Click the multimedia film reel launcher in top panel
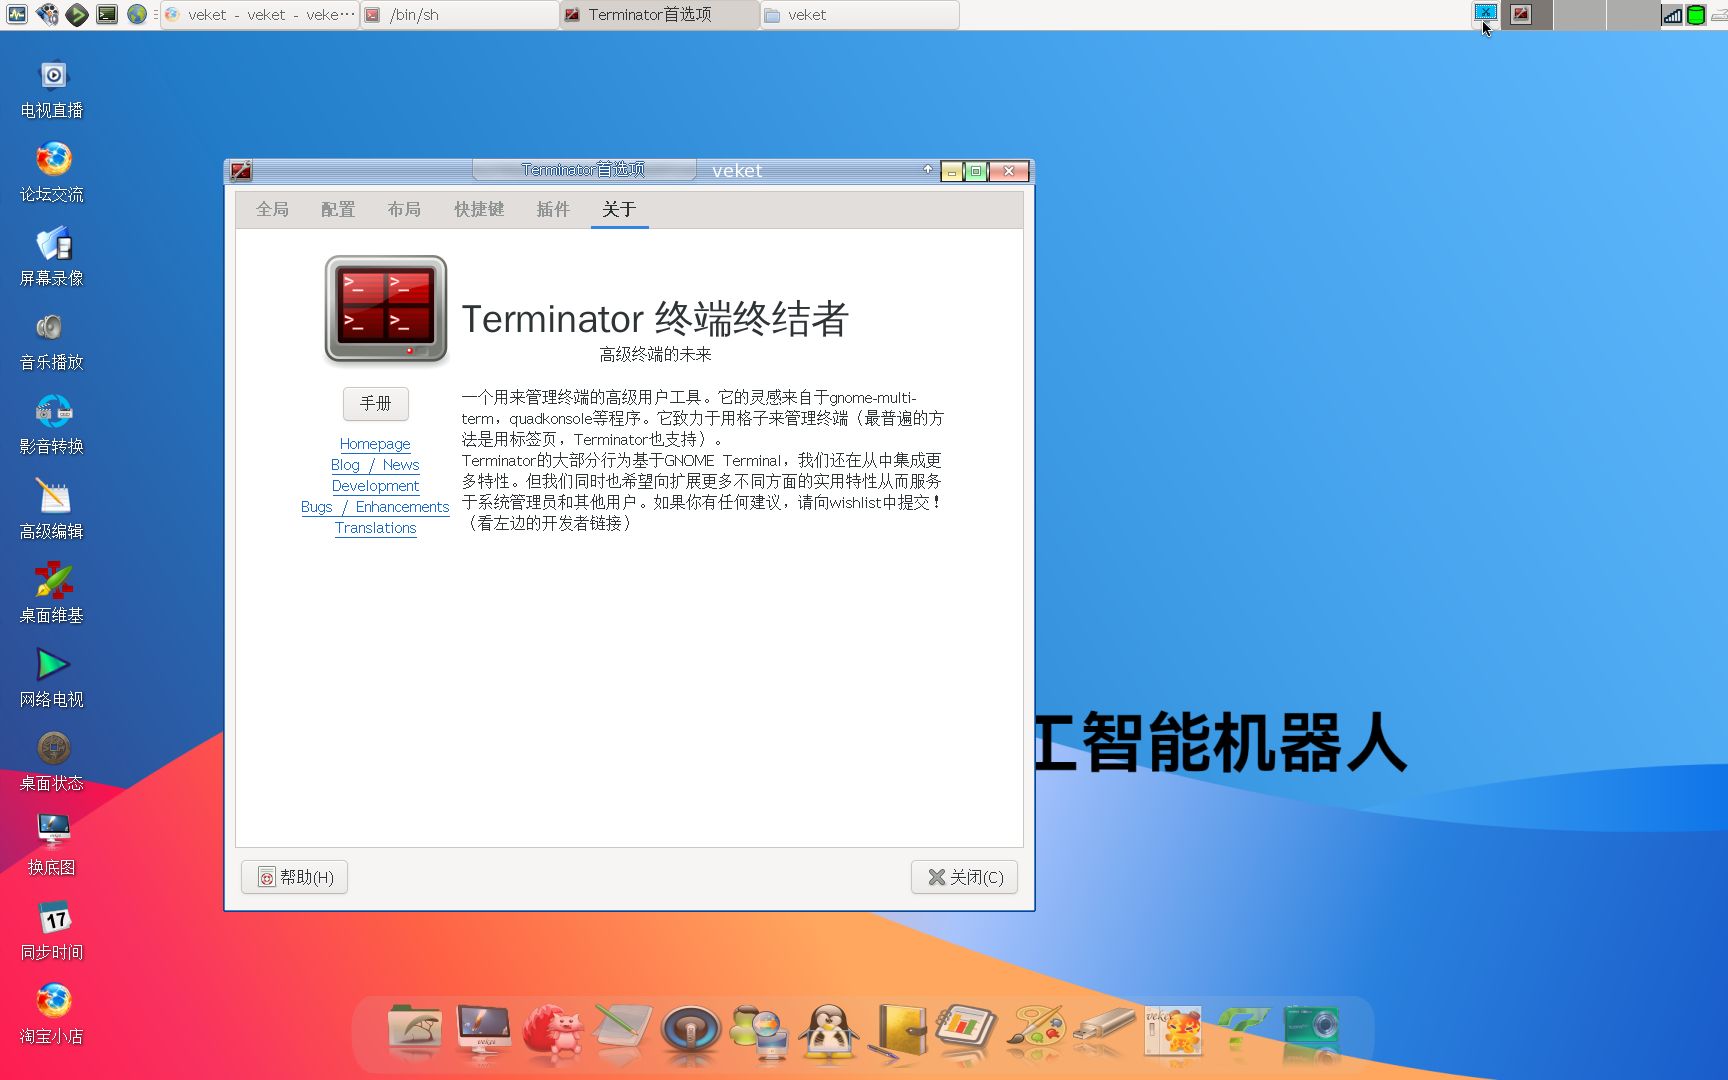 pos(47,14)
